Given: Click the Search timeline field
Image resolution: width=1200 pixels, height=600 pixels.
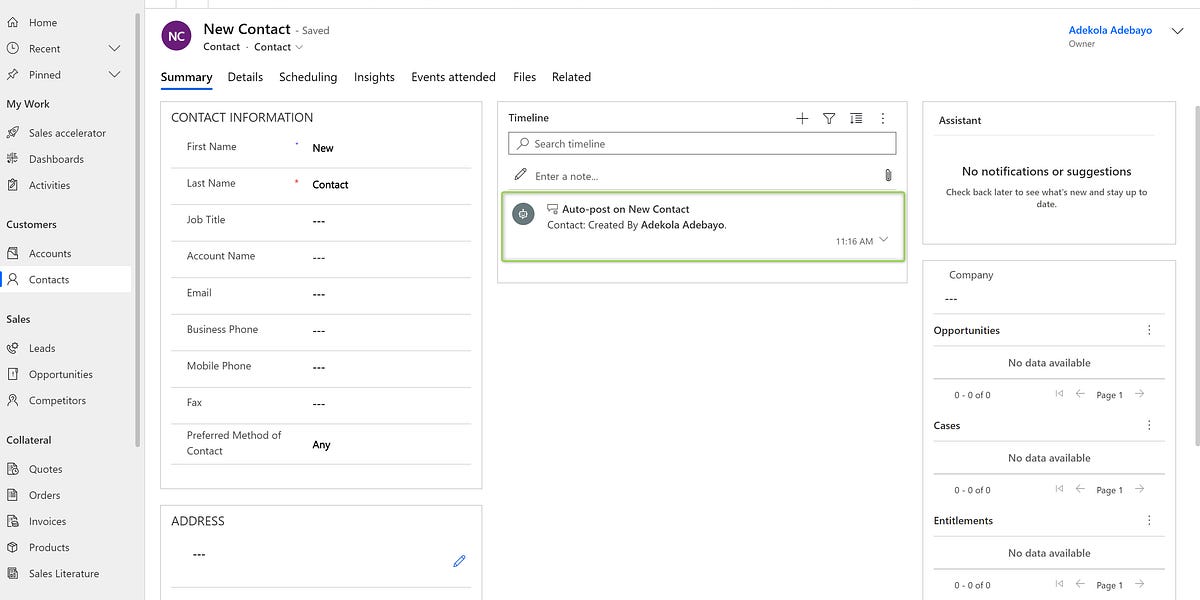Looking at the screenshot, I should coord(700,143).
